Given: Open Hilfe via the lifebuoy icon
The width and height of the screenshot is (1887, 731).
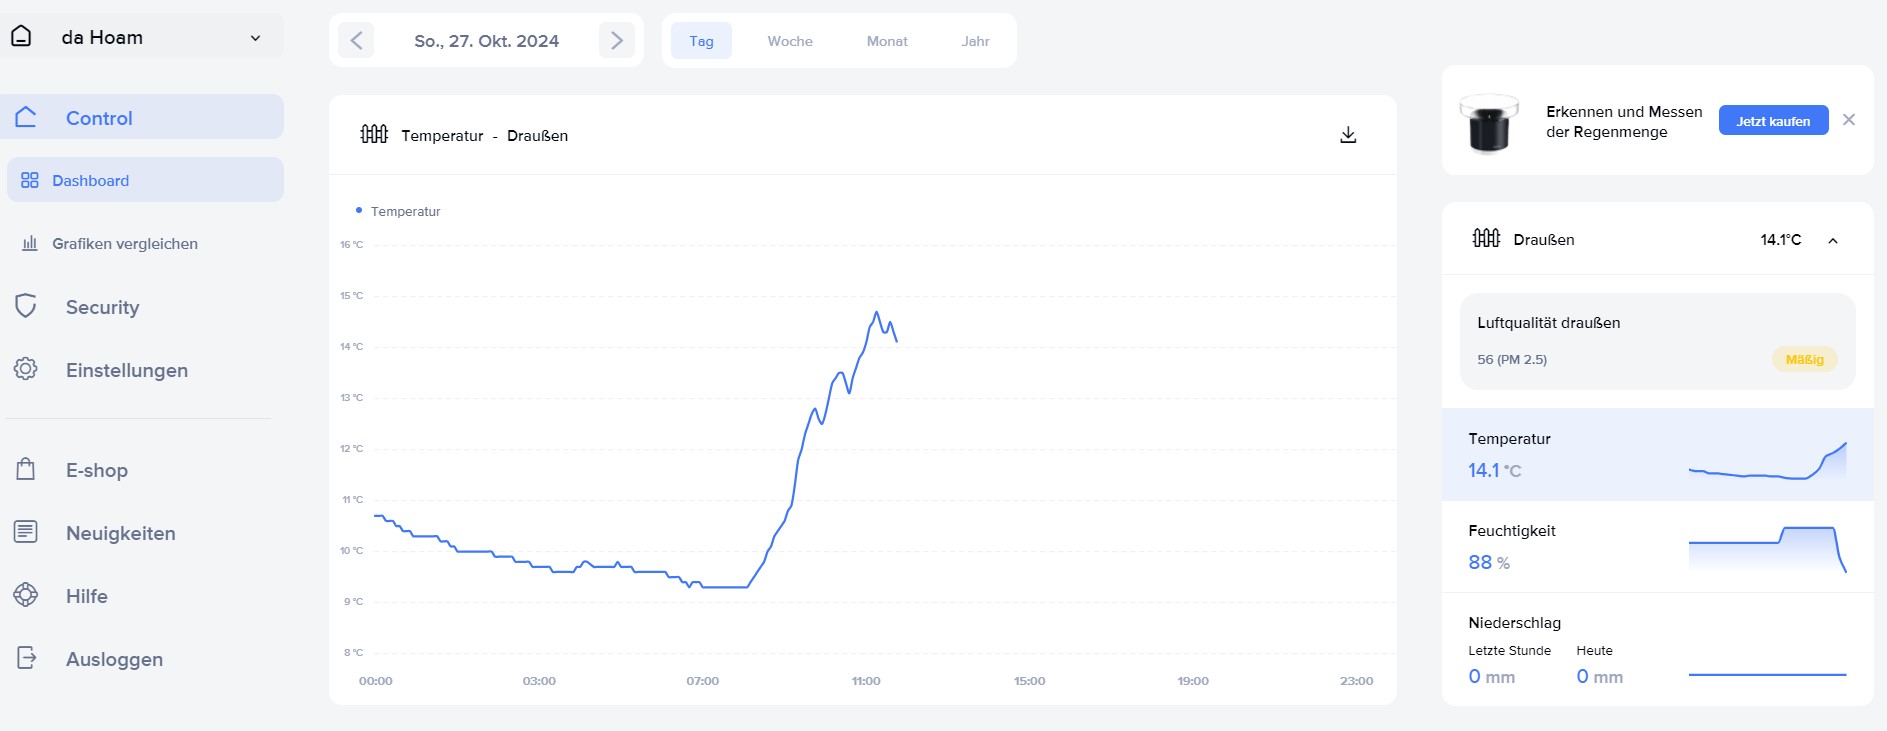Looking at the screenshot, I should pyautogui.click(x=26, y=595).
